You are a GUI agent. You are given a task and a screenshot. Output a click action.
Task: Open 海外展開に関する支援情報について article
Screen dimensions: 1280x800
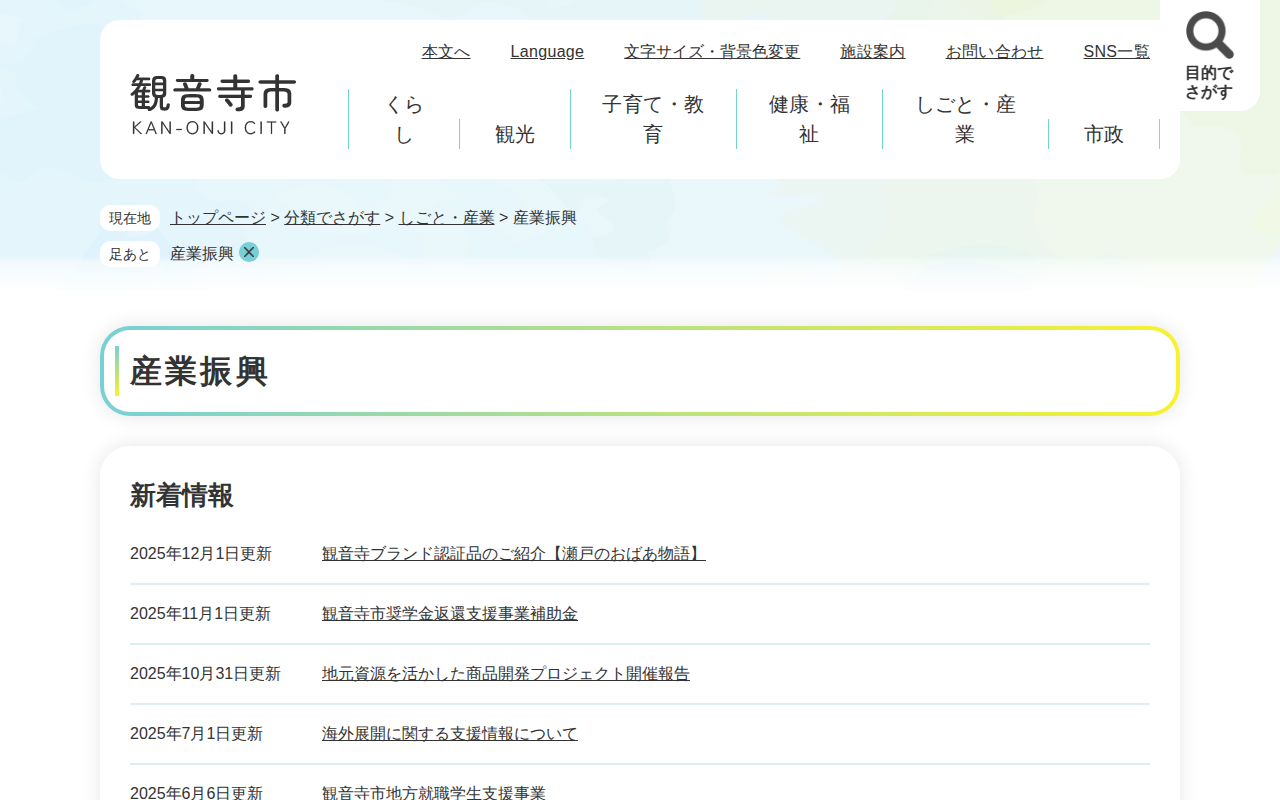click(x=449, y=734)
